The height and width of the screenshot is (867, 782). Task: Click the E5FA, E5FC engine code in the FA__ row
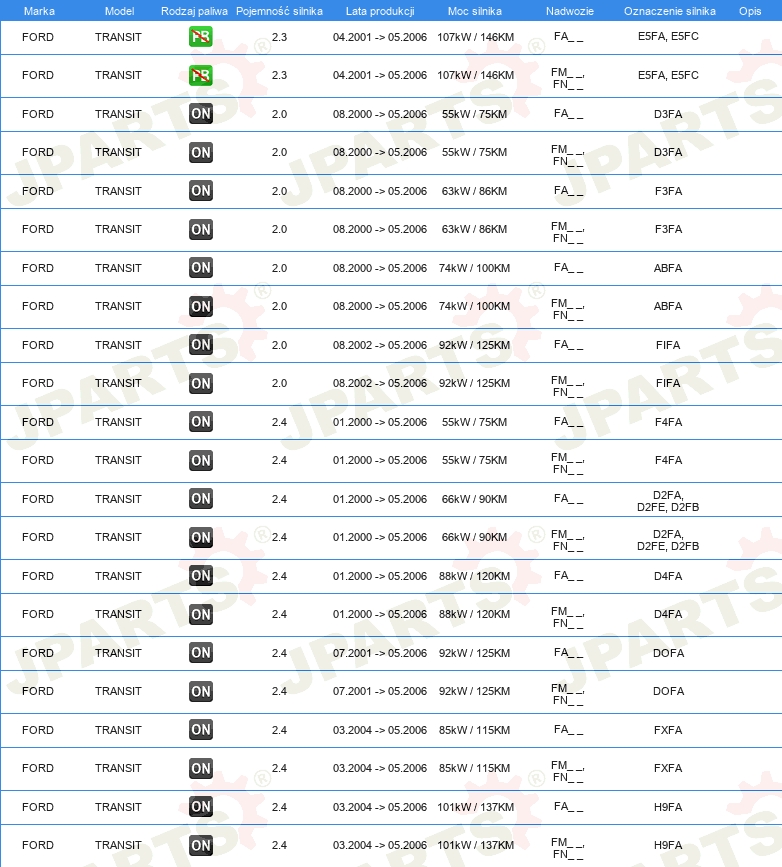(x=668, y=36)
